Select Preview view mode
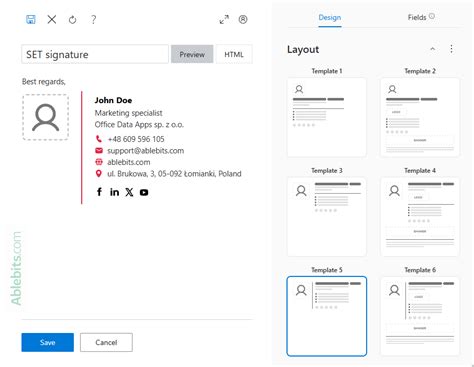 [192, 54]
